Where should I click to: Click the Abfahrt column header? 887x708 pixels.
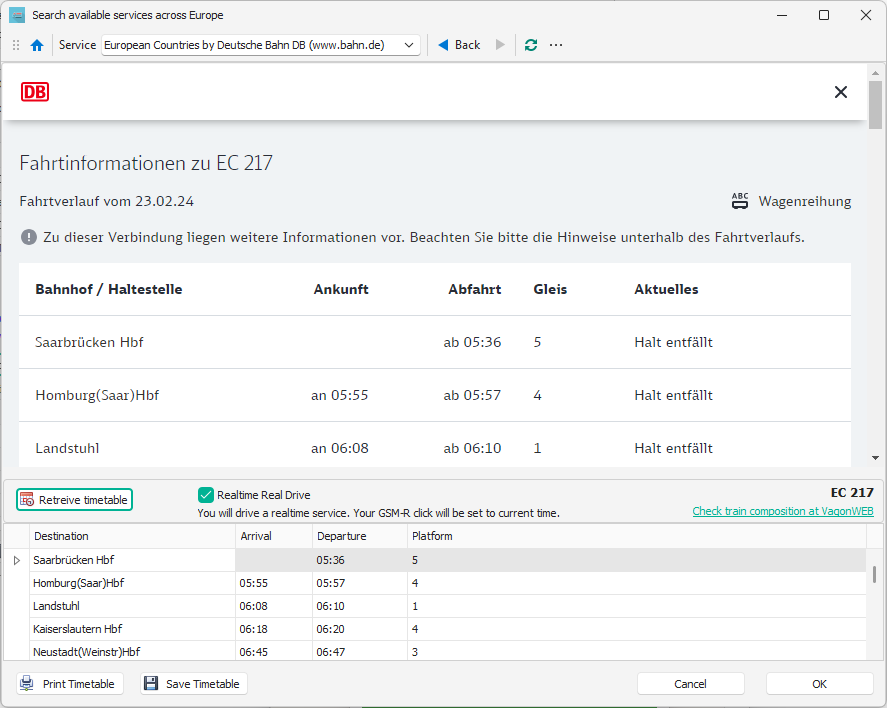[475, 290]
